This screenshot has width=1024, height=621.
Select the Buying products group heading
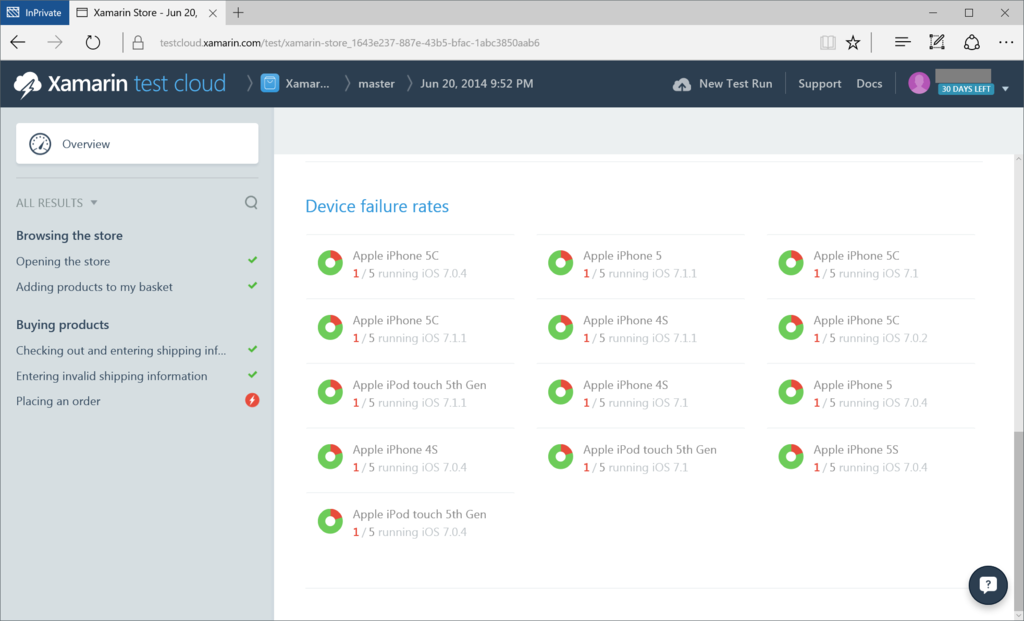63,325
